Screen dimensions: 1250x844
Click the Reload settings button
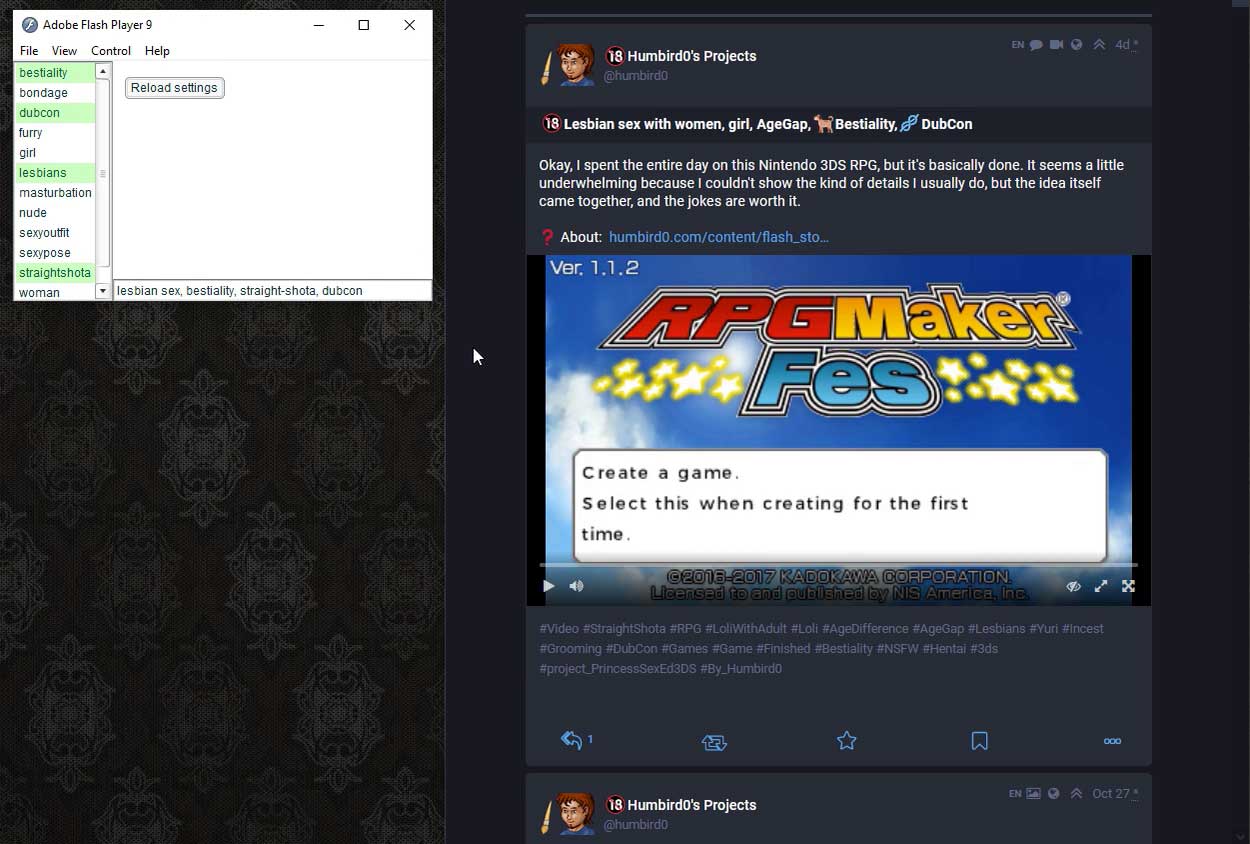(x=174, y=88)
